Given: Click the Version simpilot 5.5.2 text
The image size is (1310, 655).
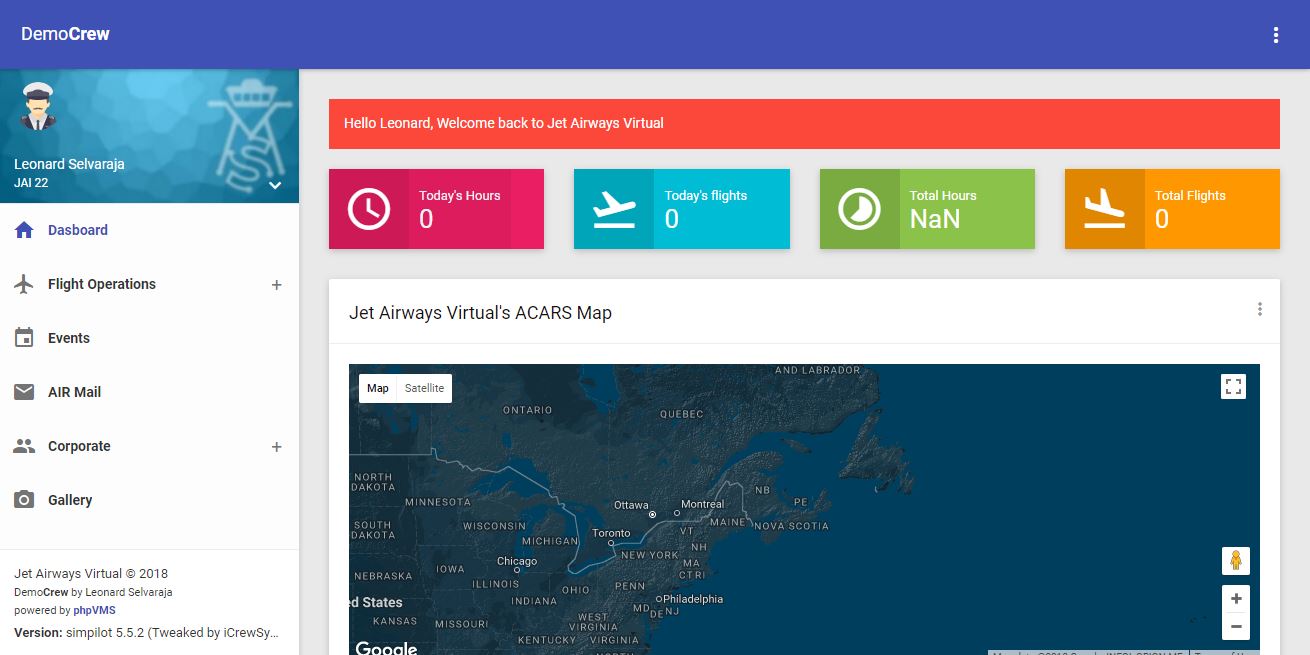Looking at the screenshot, I should (146, 632).
